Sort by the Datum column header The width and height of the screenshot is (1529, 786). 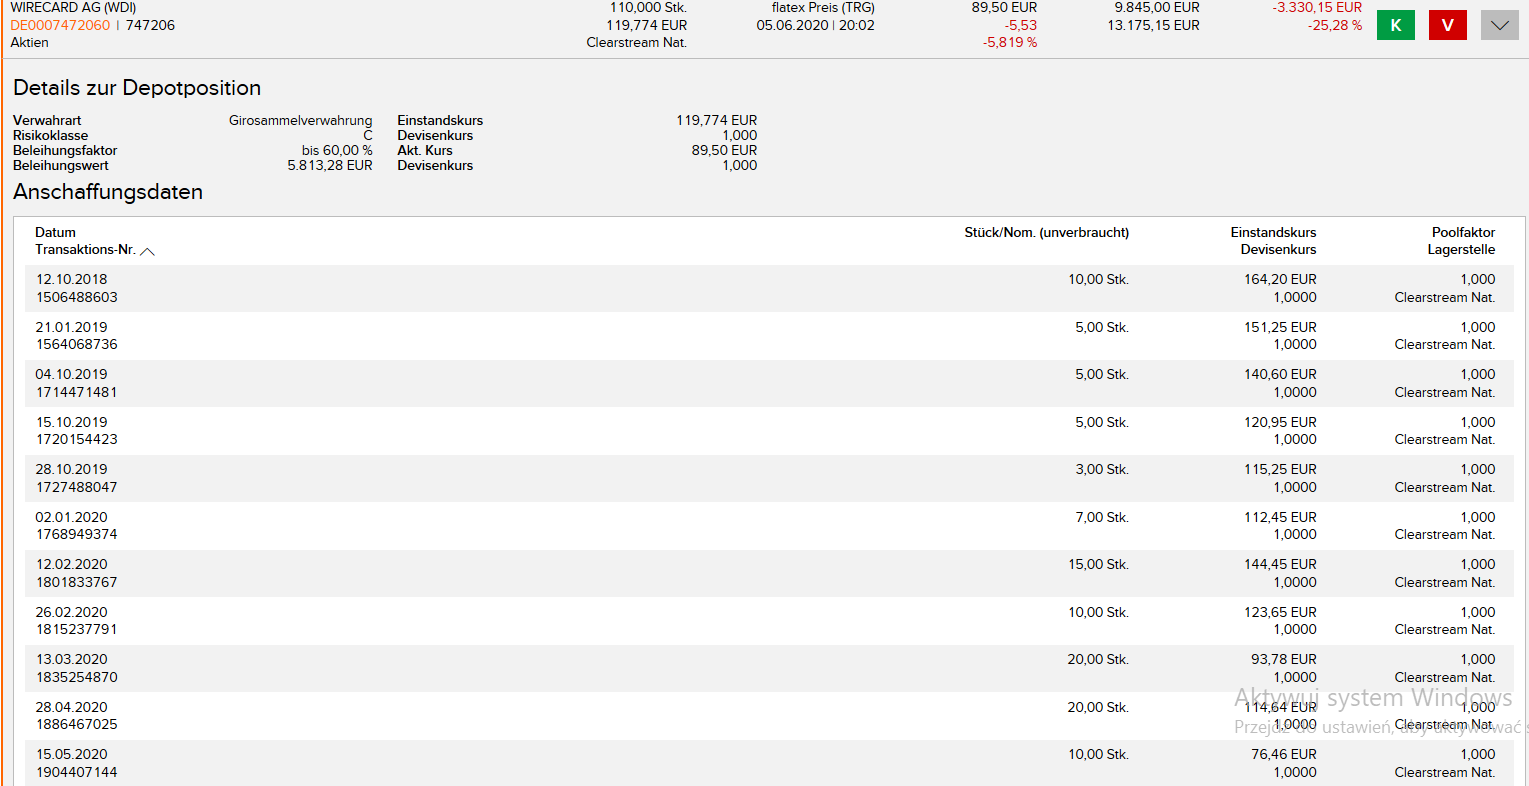[x=55, y=232]
